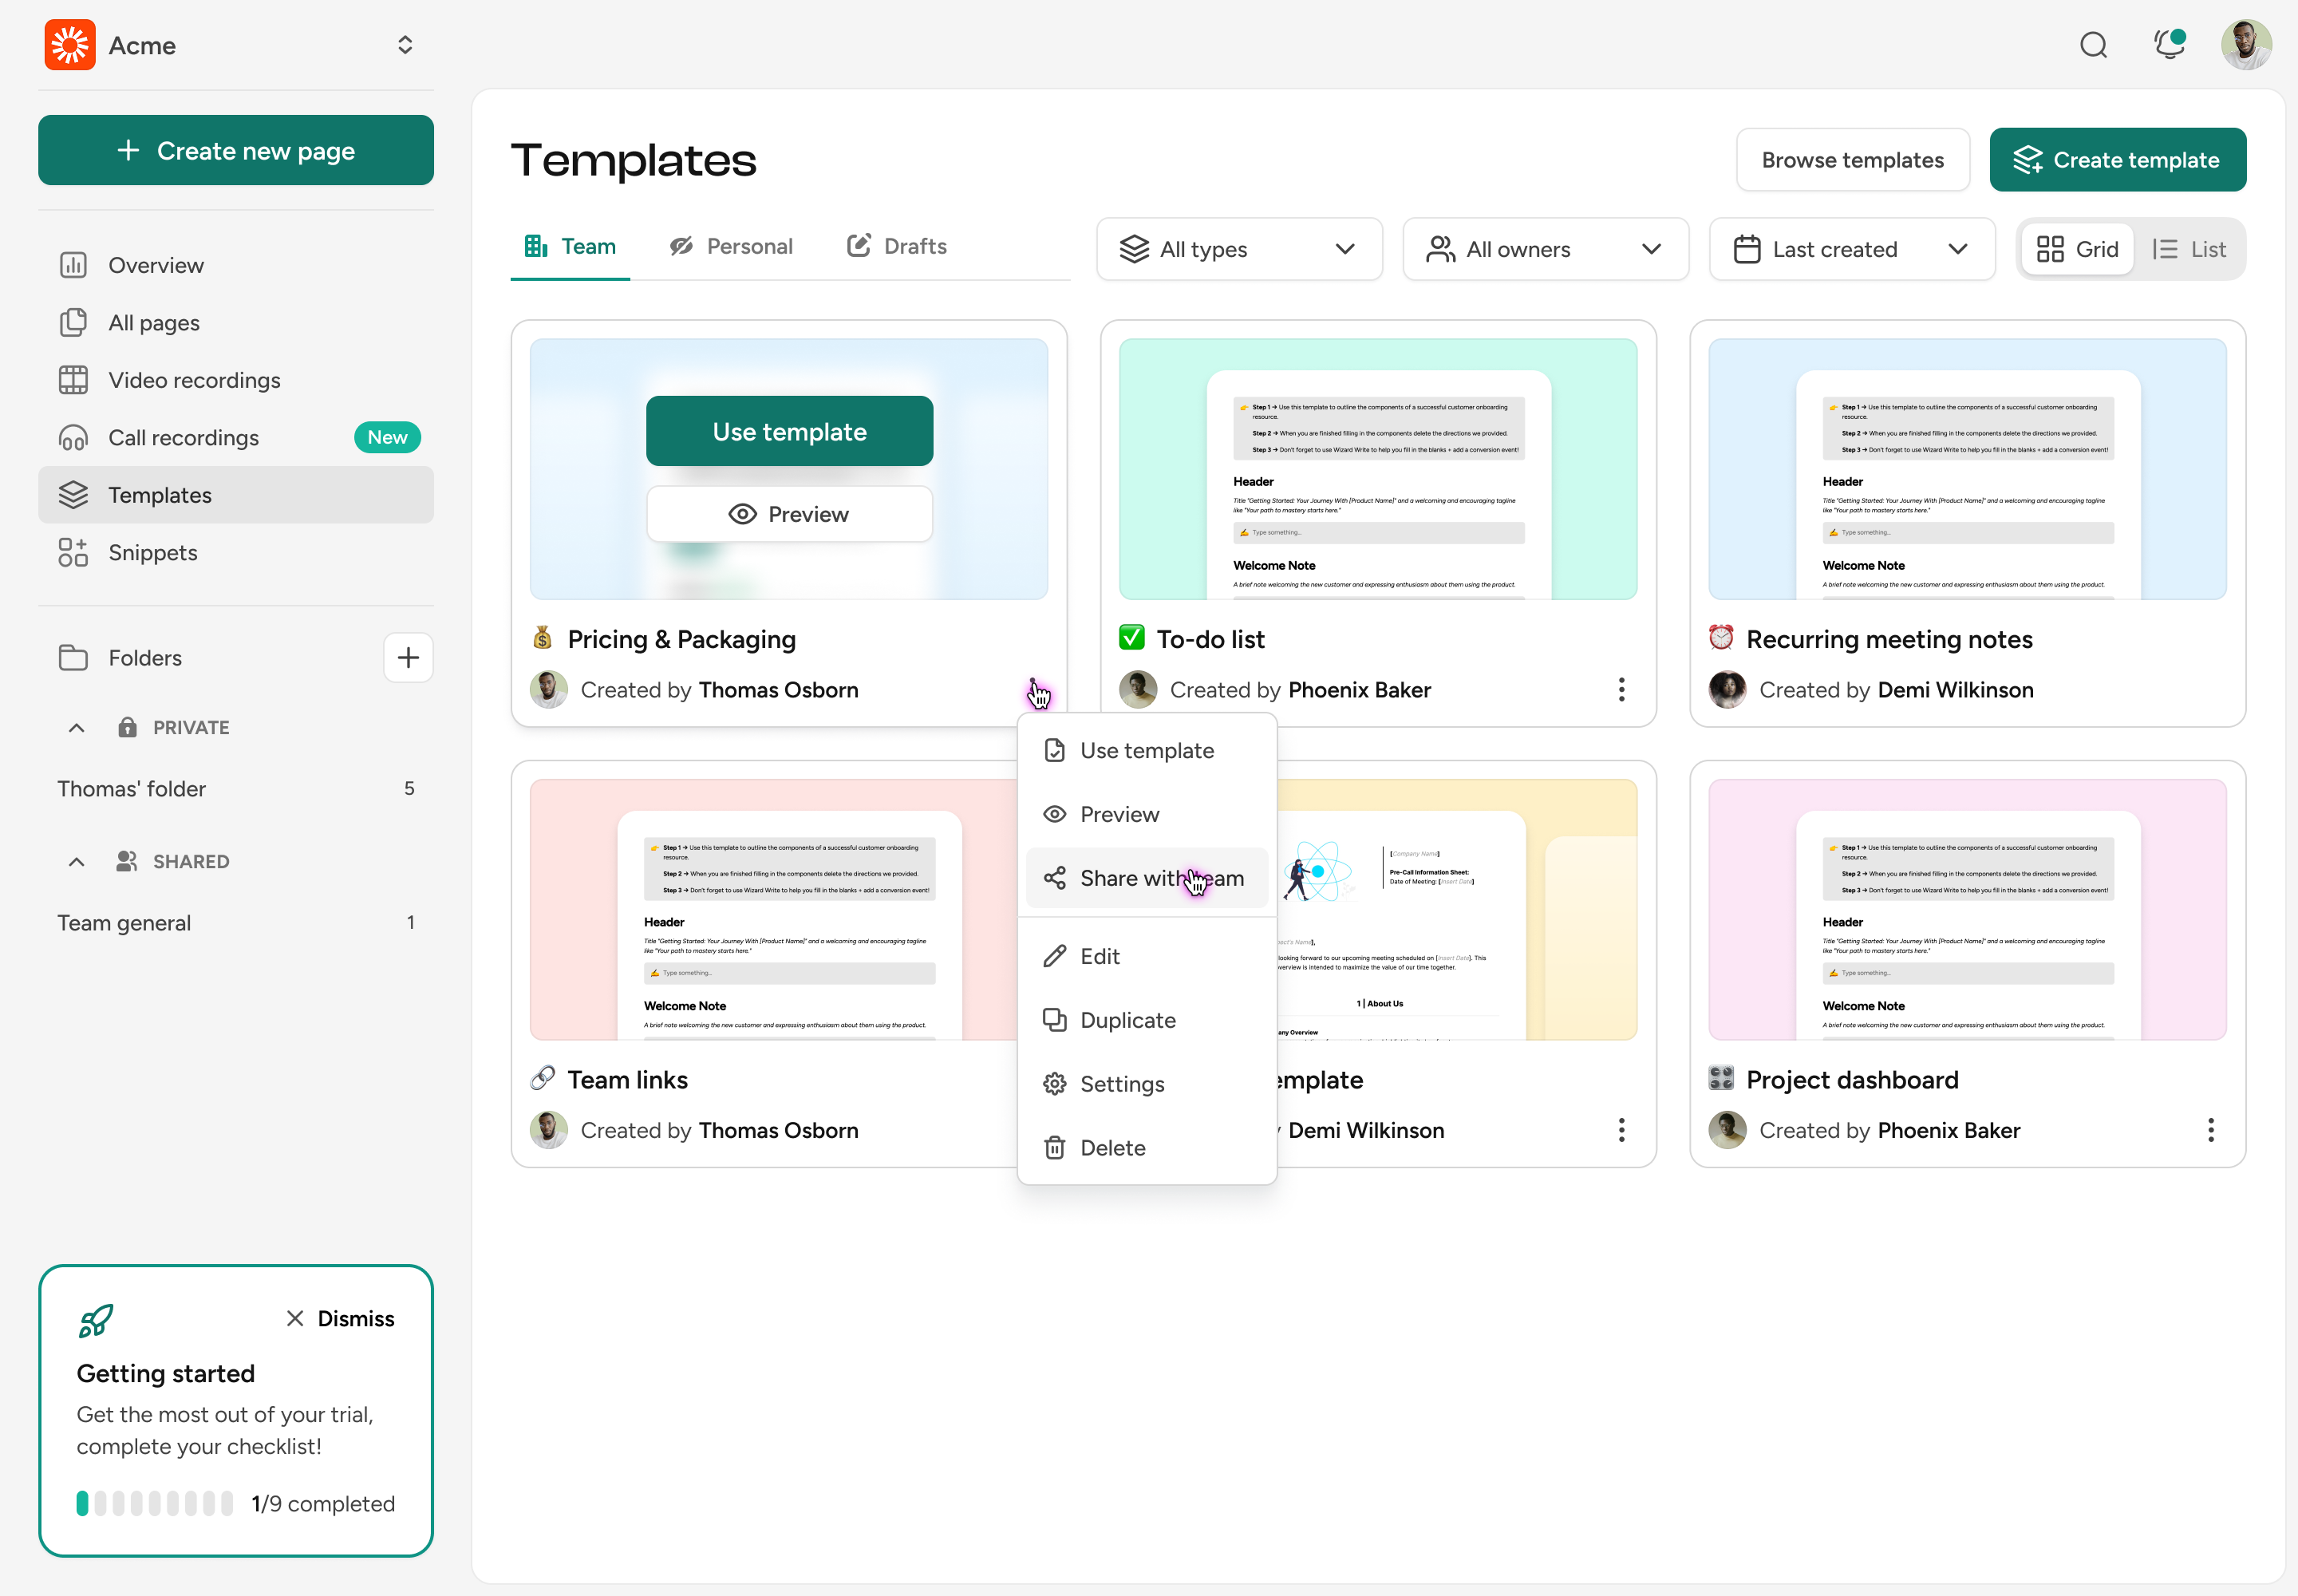Click the money bag emoji on Pricing & Packaging

click(542, 638)
